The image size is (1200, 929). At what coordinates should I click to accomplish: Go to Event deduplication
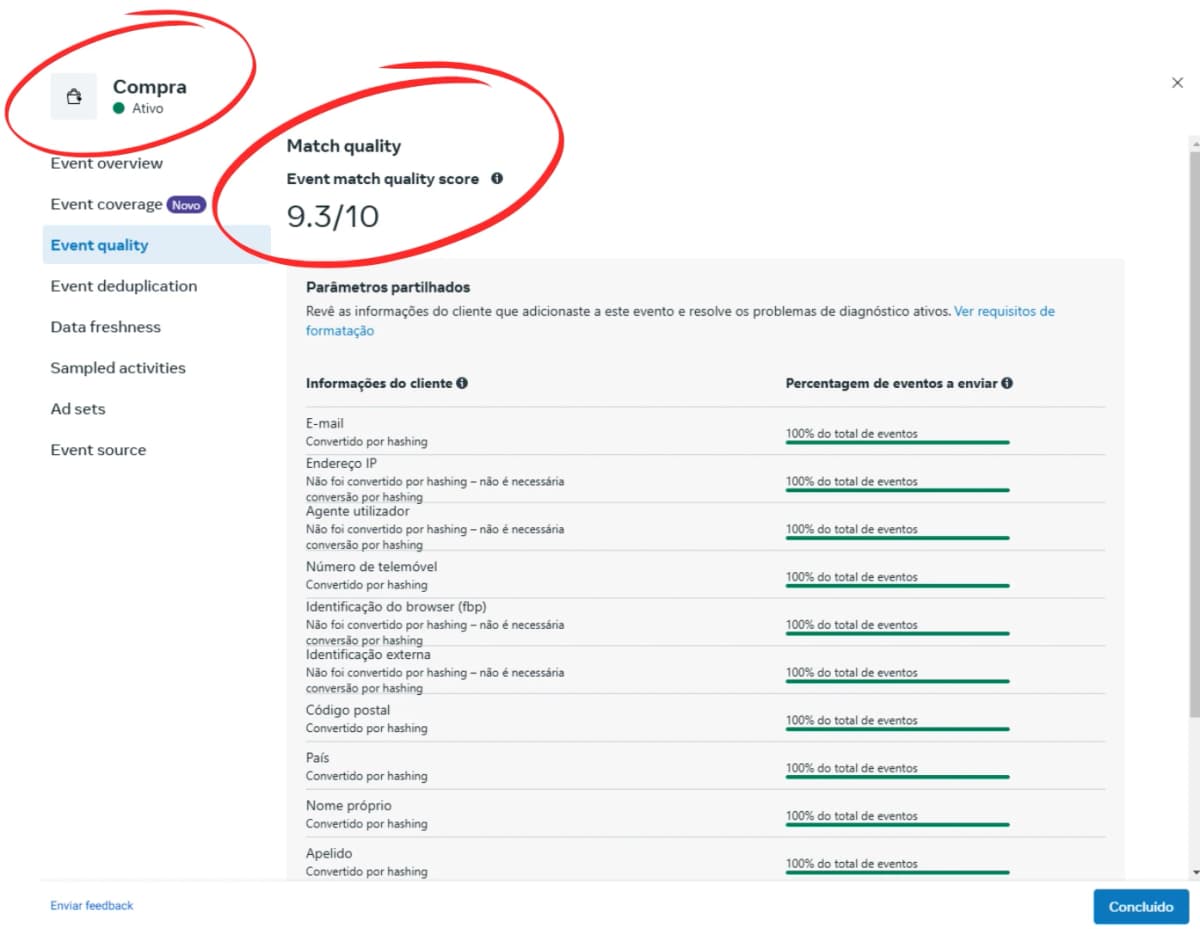pyautogui.click(x=123, y=286)
